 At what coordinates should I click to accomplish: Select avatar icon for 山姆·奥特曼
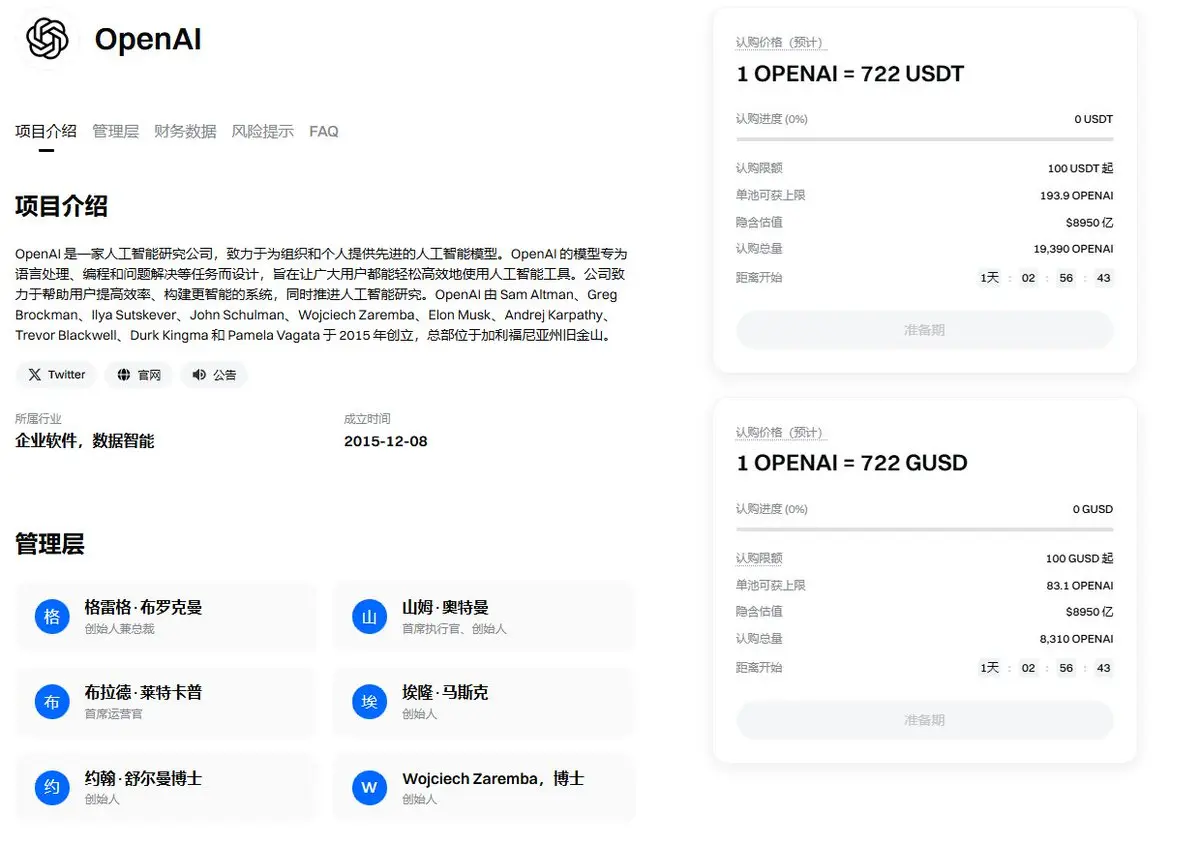[x=369, y=617]
